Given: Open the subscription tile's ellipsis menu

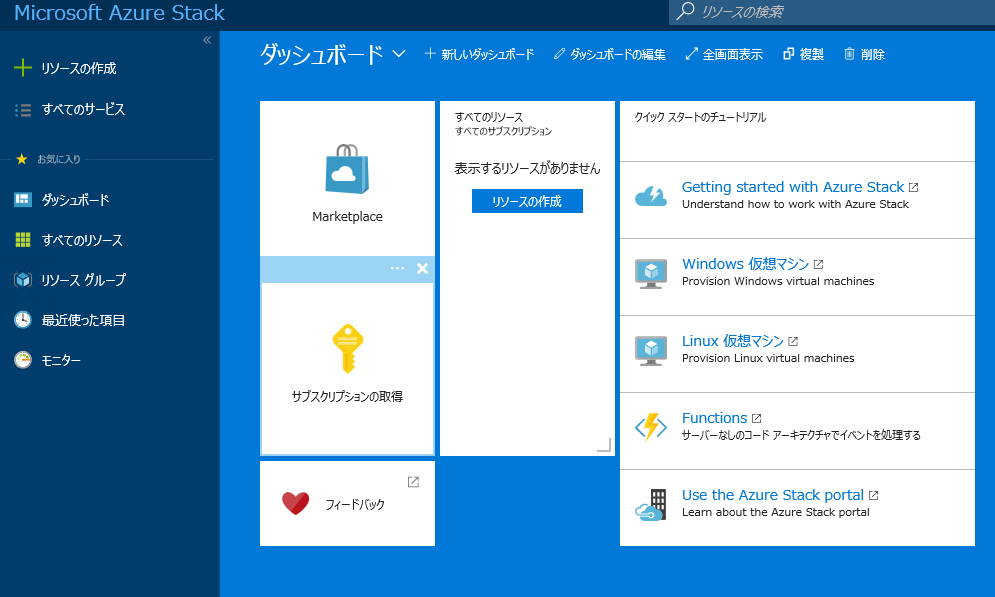Looking at the screenshot, I should (397, 268).
